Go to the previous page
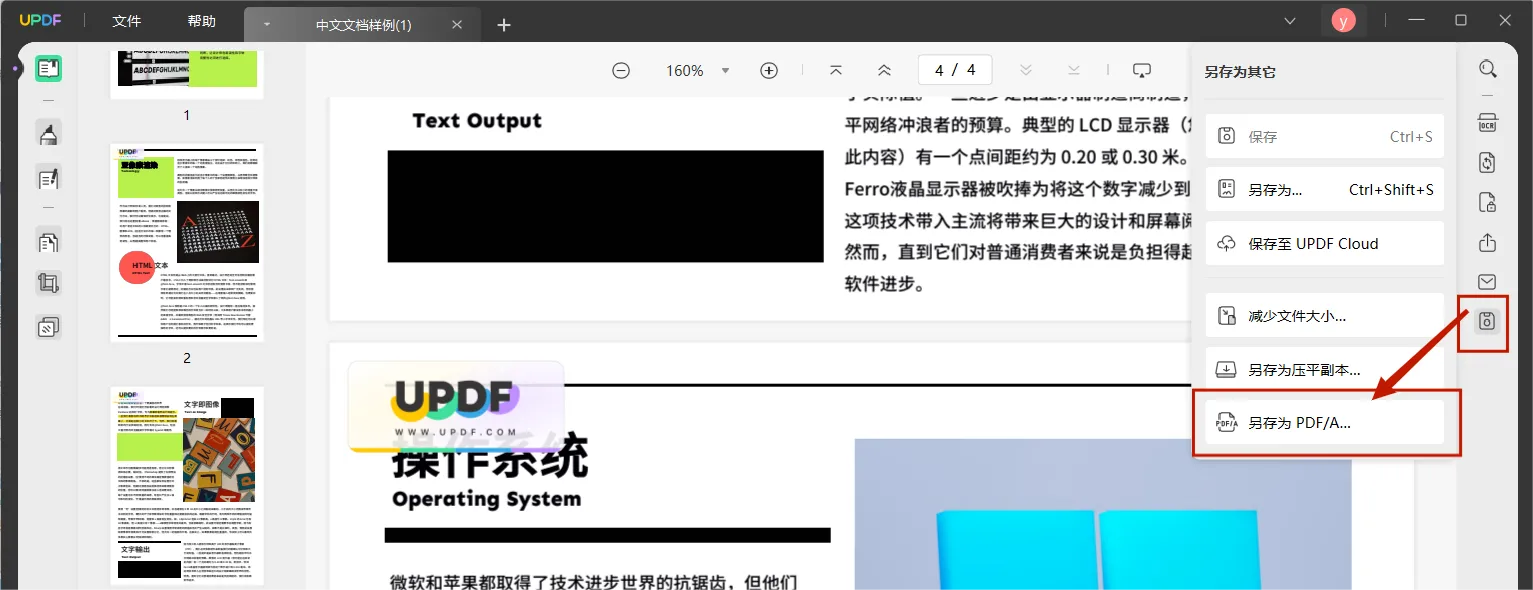 click(x=884, y=70)
